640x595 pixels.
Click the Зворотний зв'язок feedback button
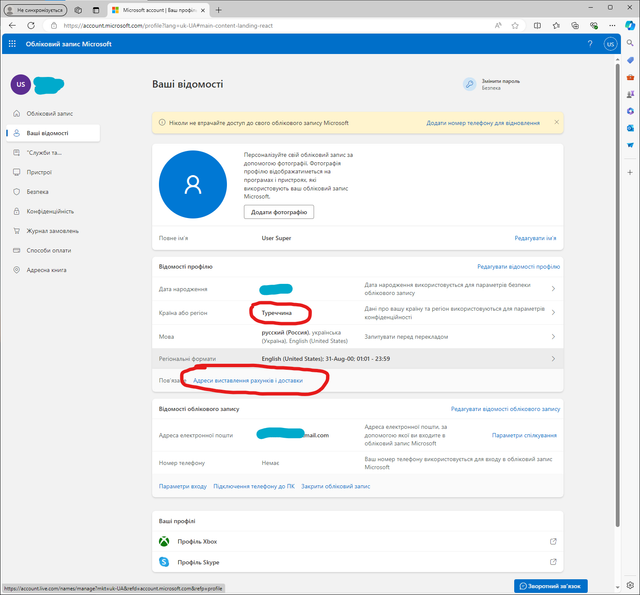pyautogui.click(x=551, y=586)
